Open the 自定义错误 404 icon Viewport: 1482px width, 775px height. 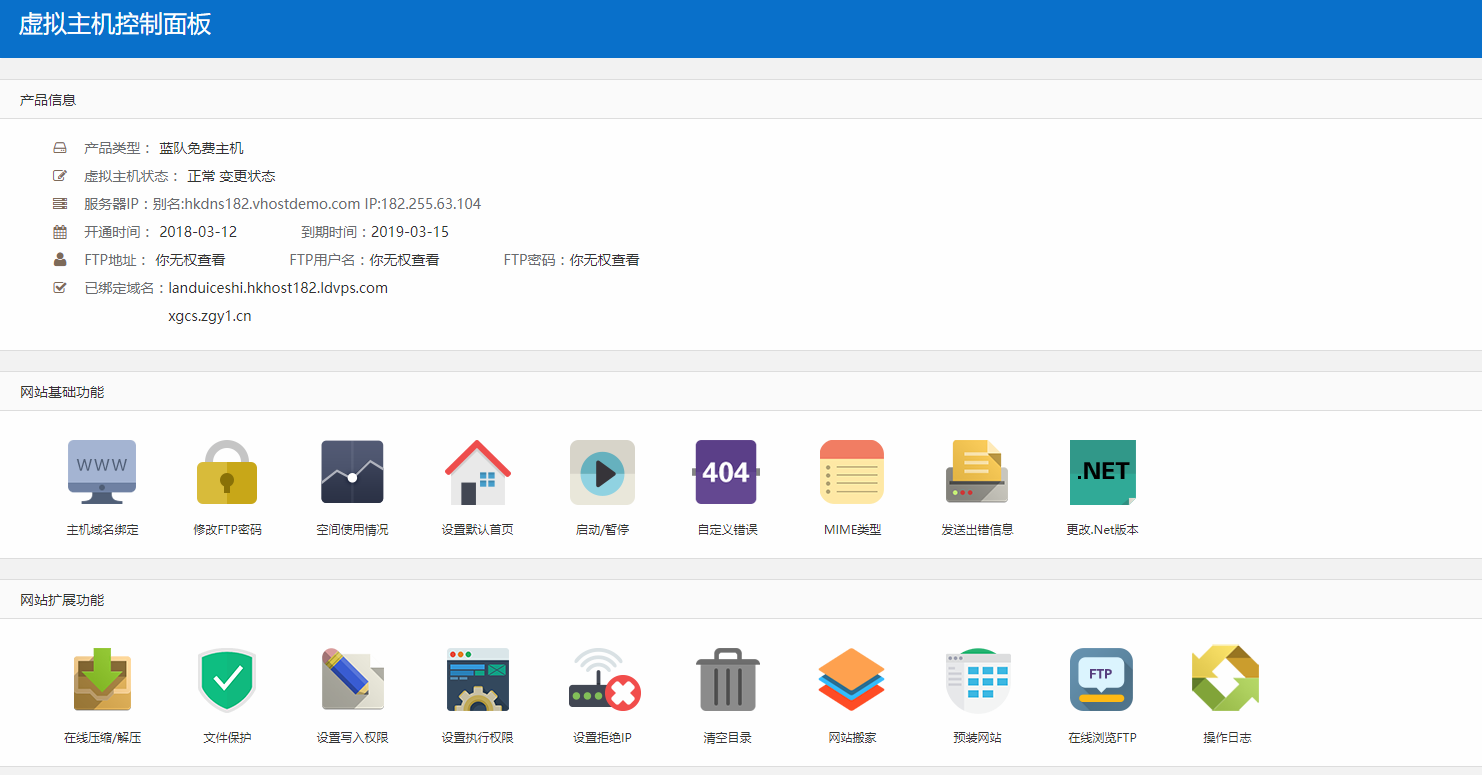727,472
